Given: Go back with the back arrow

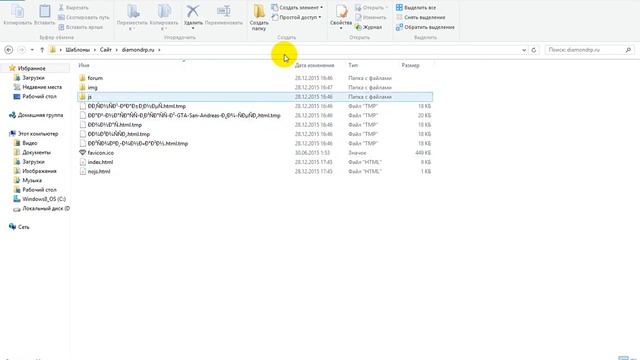Looking at the screenshot, I should point(9,50).
